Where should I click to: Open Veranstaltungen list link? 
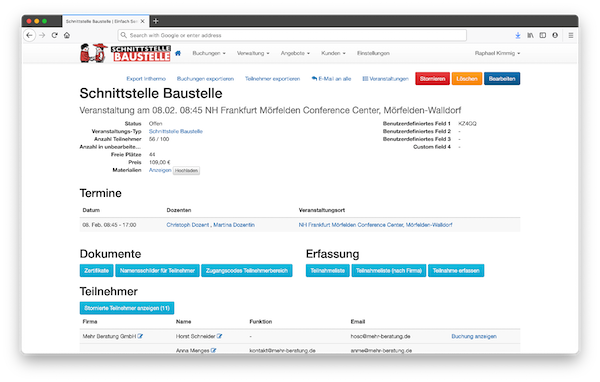click(385, 78)
